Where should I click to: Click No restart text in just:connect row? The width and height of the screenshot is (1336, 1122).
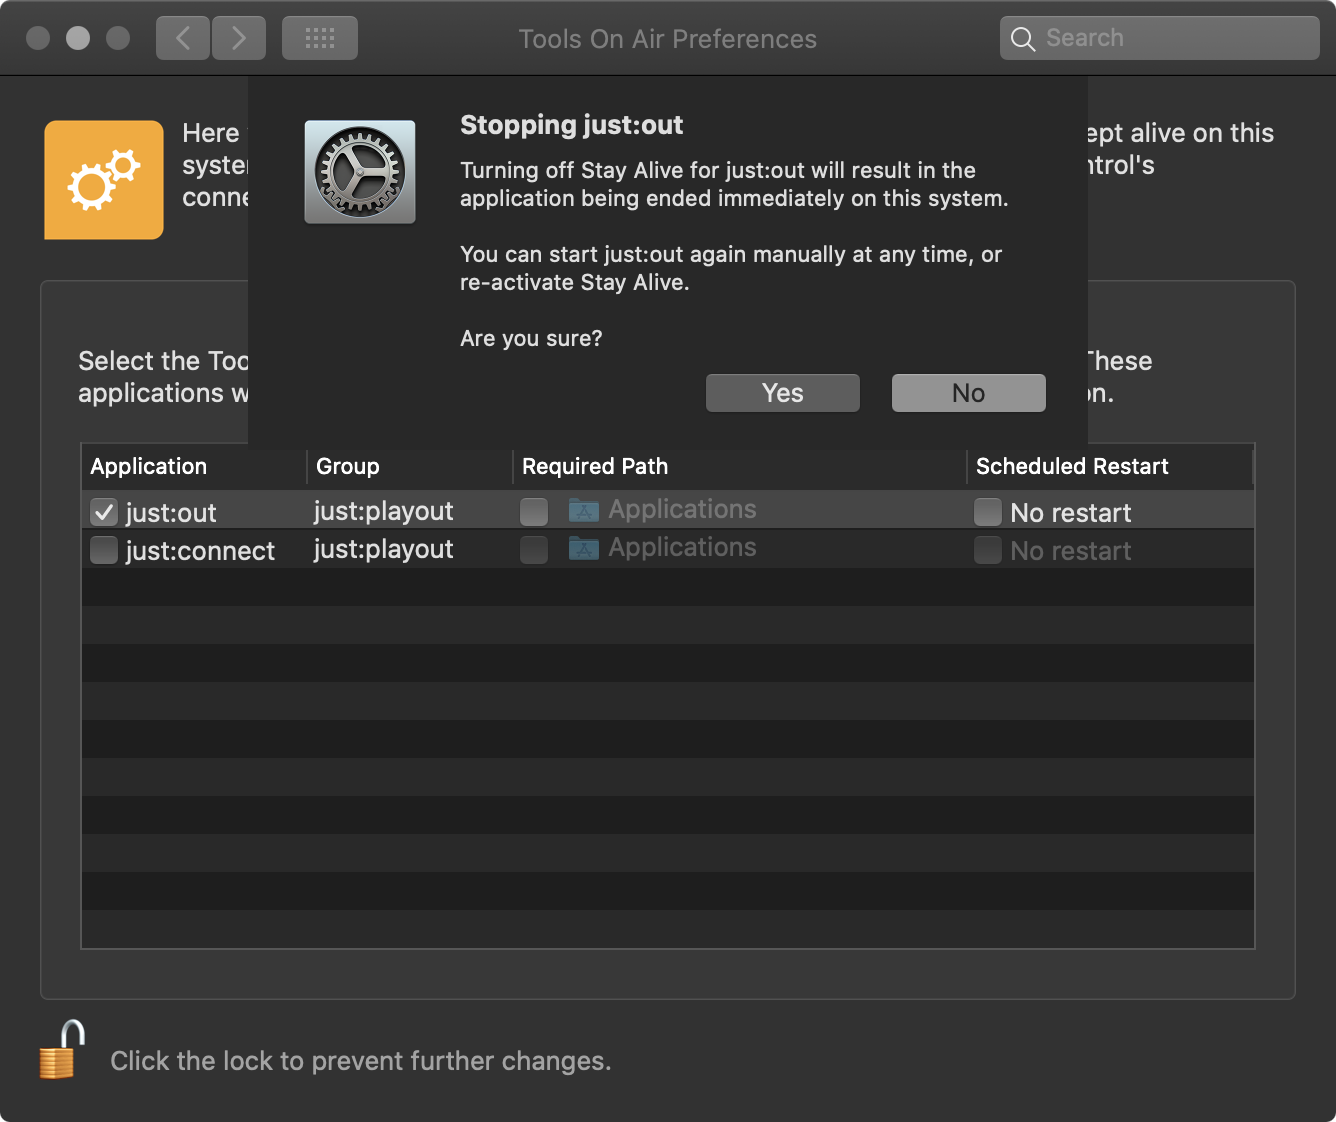[x=1071, y=551]
